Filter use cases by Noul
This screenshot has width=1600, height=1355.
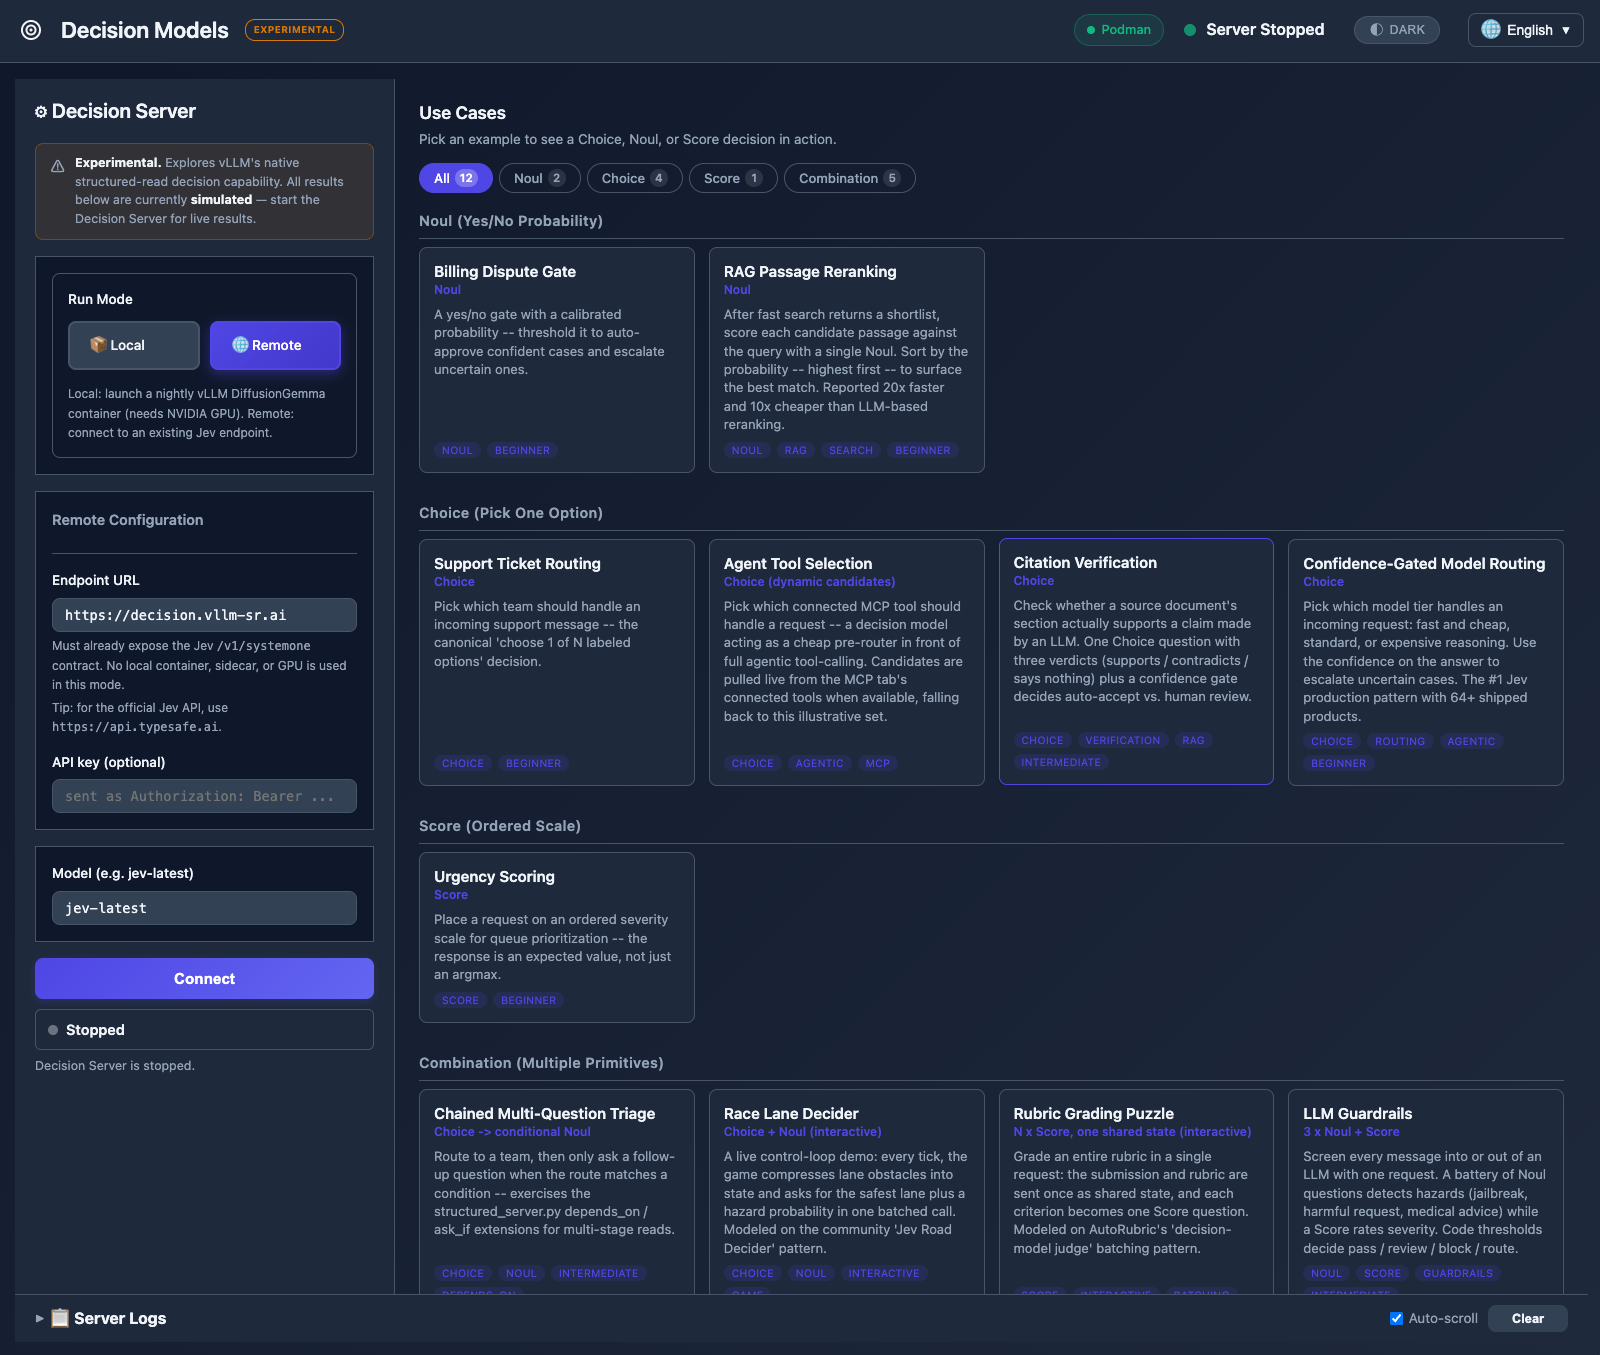coord(539,178)
